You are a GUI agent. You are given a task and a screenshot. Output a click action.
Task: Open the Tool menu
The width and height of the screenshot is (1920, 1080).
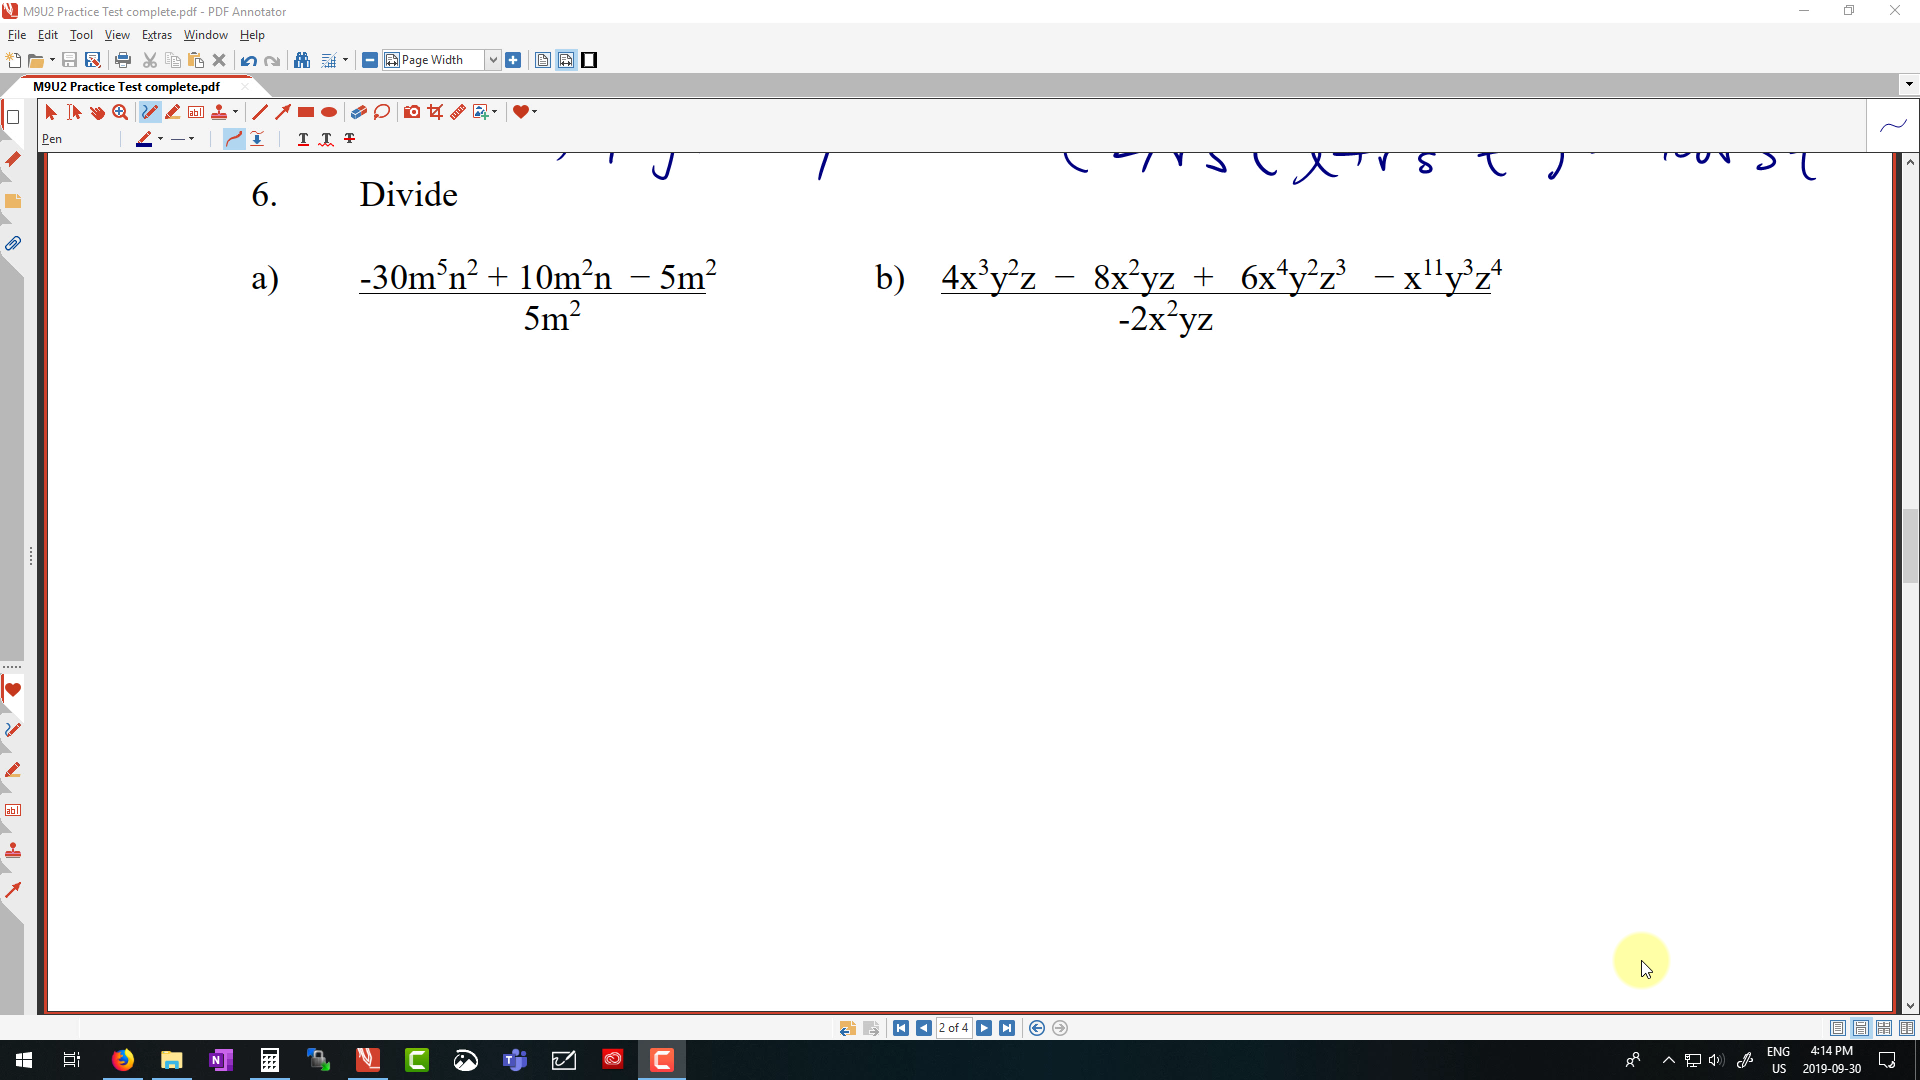click(81, 35)
